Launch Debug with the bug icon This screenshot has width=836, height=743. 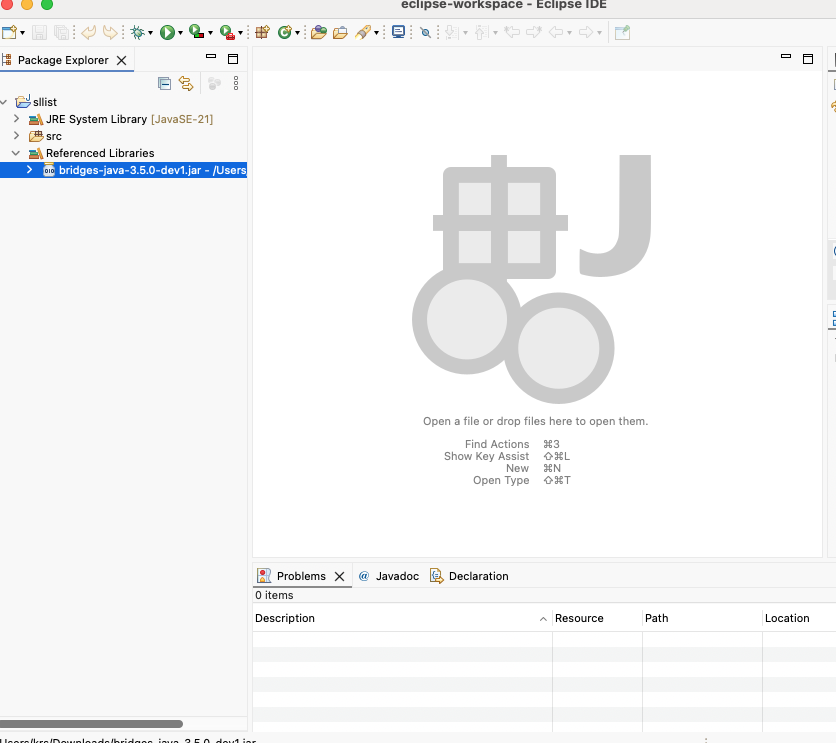pyautogui.click(x=138, y=33)
